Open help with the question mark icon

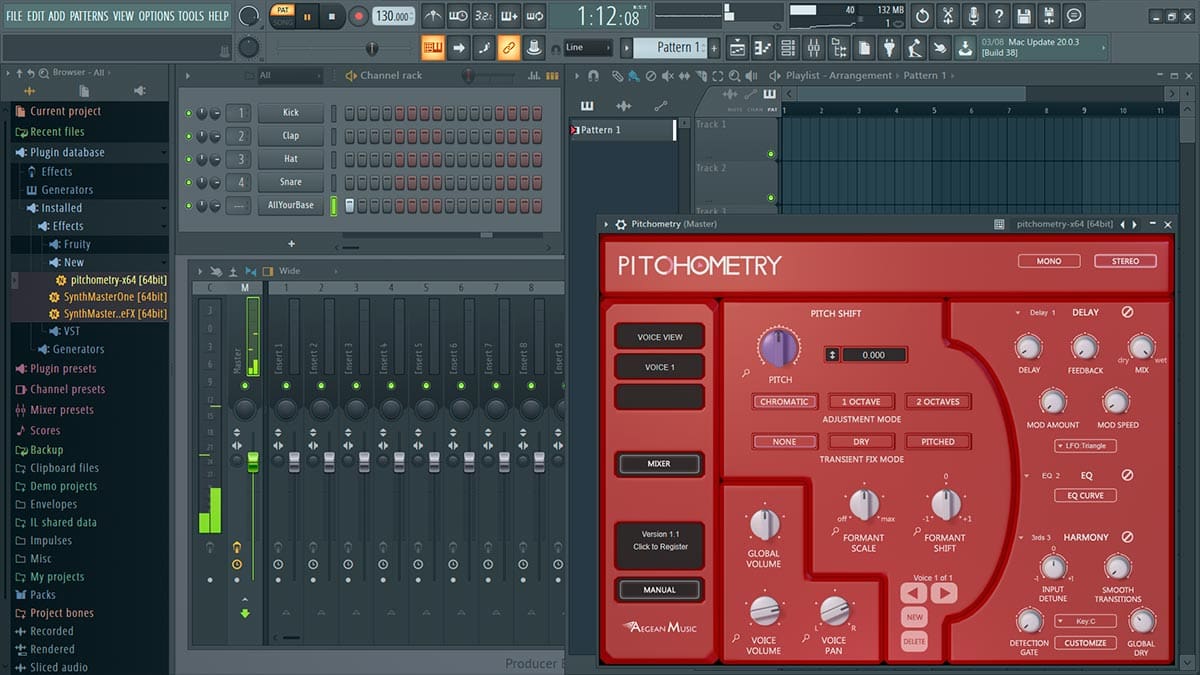[998, 16]
